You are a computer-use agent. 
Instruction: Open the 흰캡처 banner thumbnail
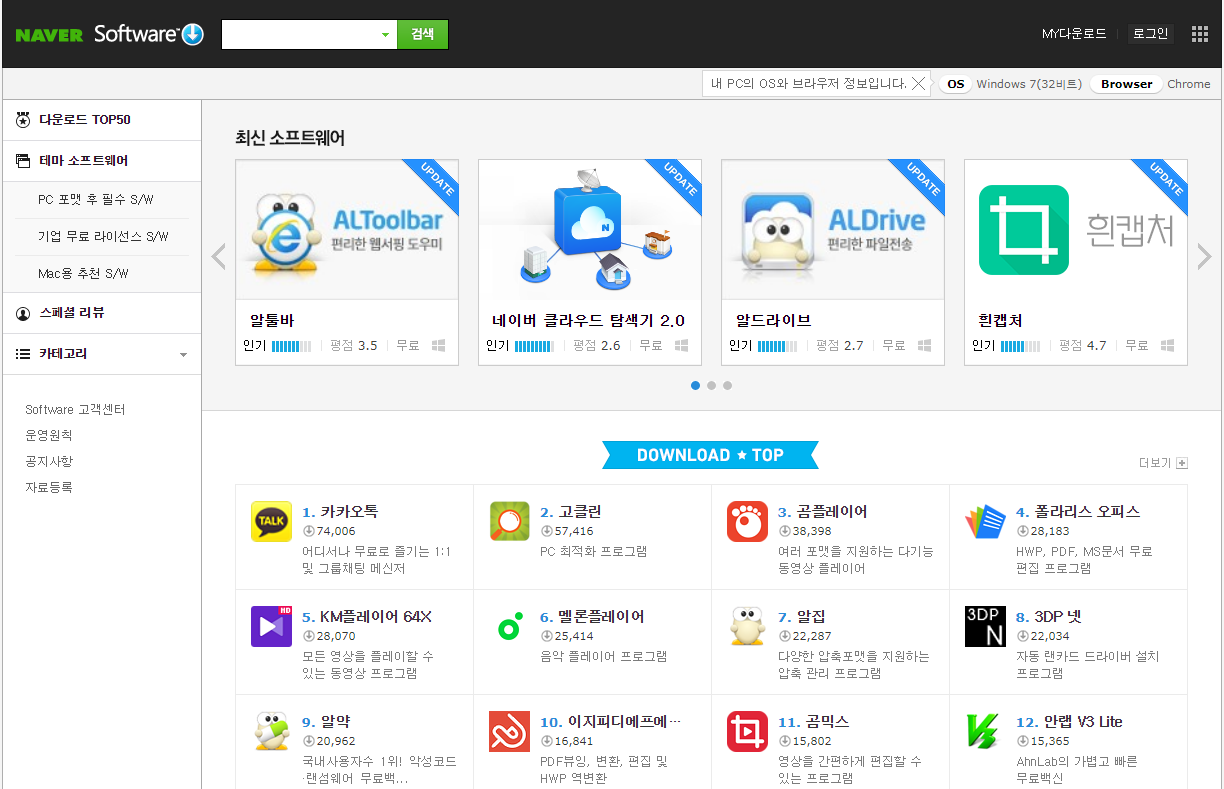(1076, 229)
